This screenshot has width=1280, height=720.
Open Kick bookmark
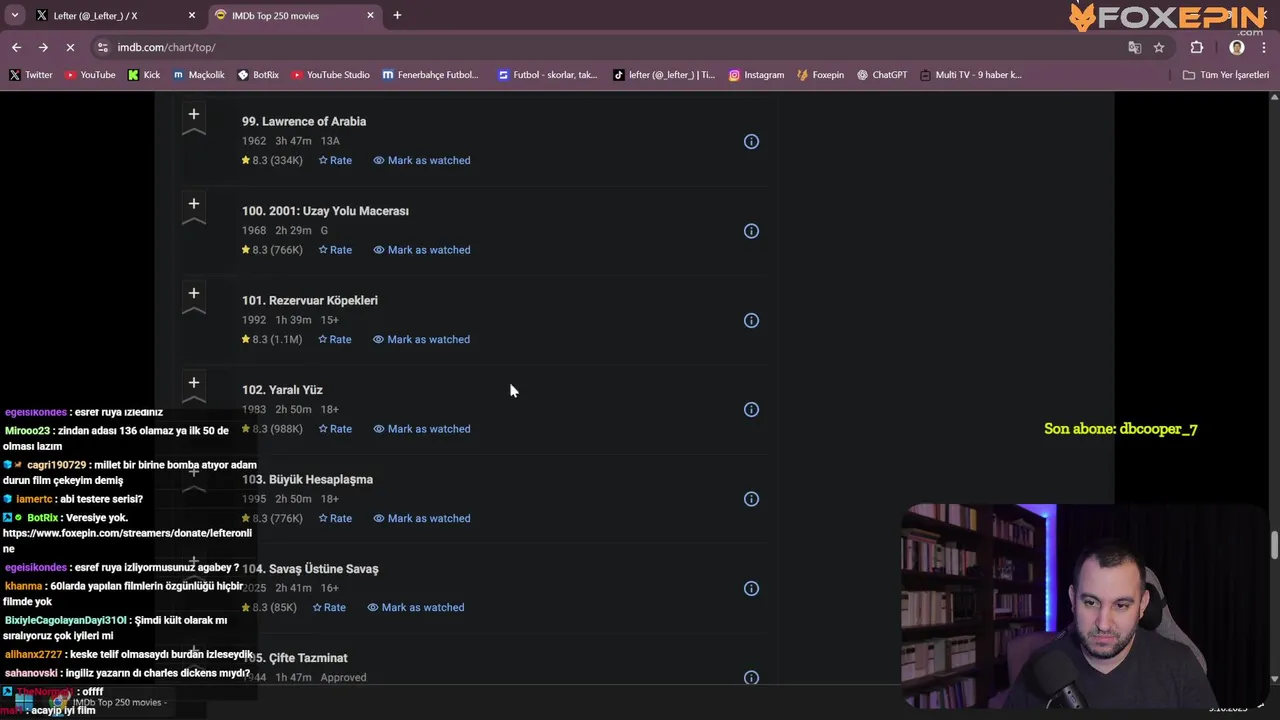(144, 75)
